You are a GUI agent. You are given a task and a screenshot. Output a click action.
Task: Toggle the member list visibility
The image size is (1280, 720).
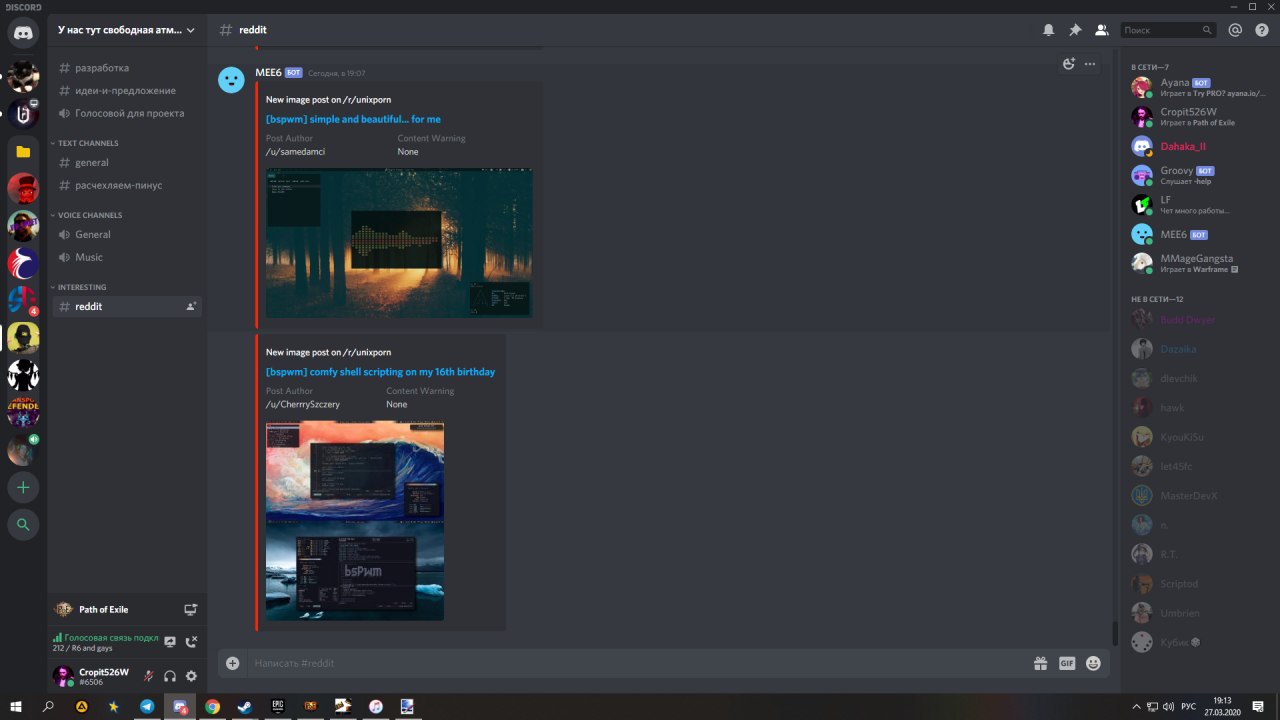click(x=1101, y=30)
